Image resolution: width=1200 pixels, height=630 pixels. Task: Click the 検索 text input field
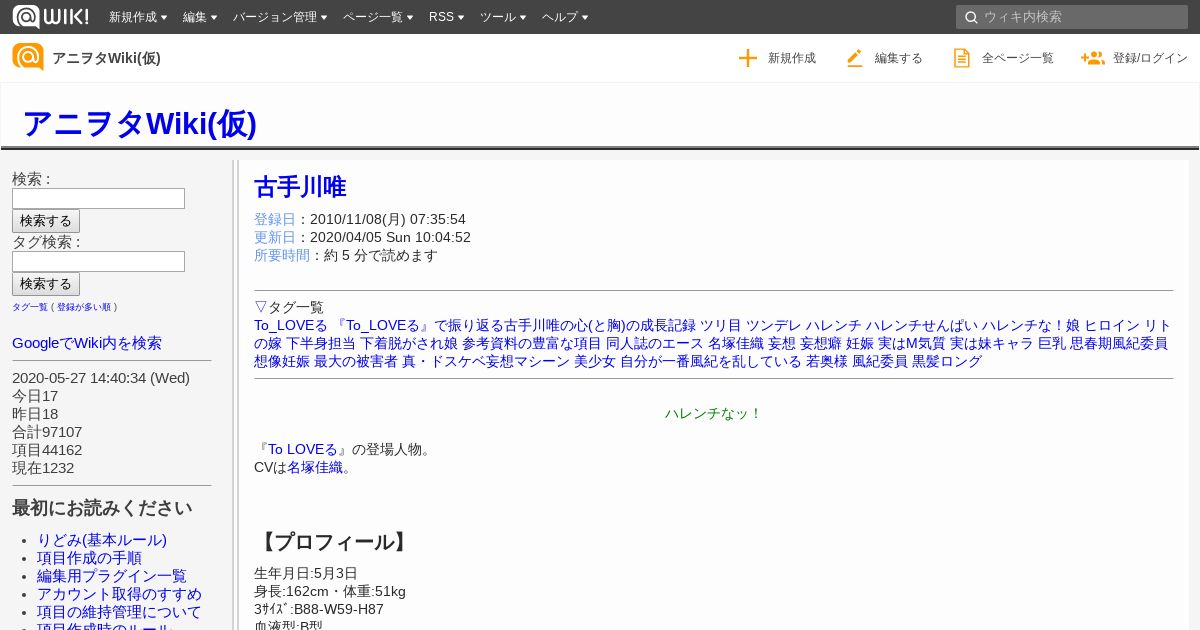(x=98, y=198)
